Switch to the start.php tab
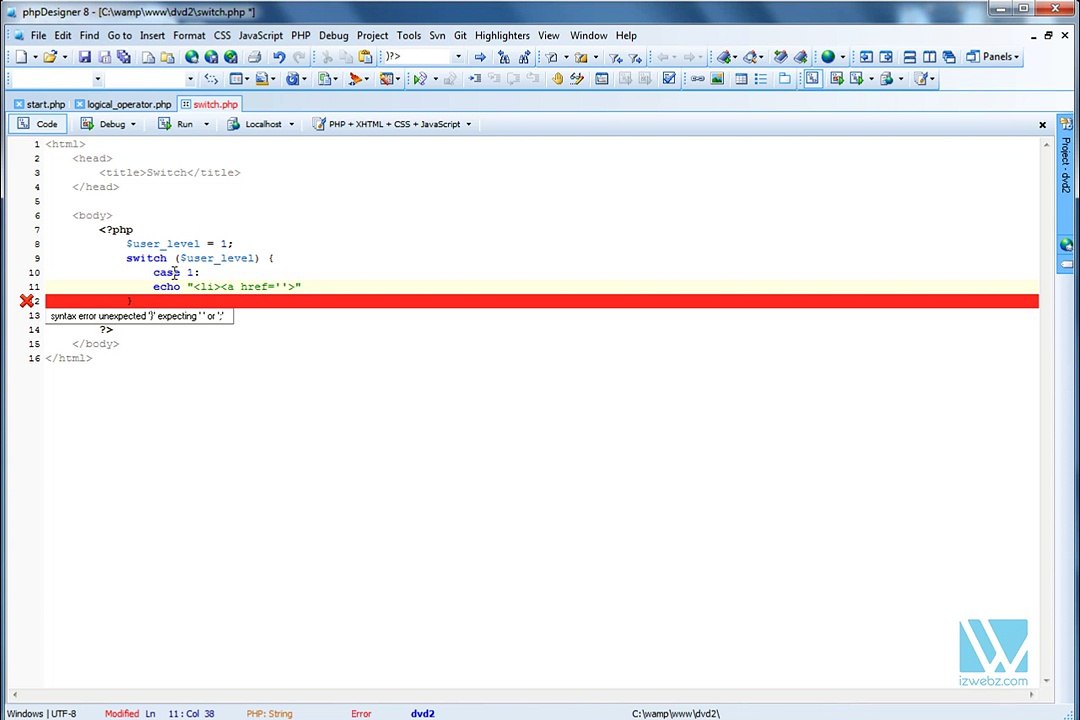1080x720 pixels. (x=40, y=104)
